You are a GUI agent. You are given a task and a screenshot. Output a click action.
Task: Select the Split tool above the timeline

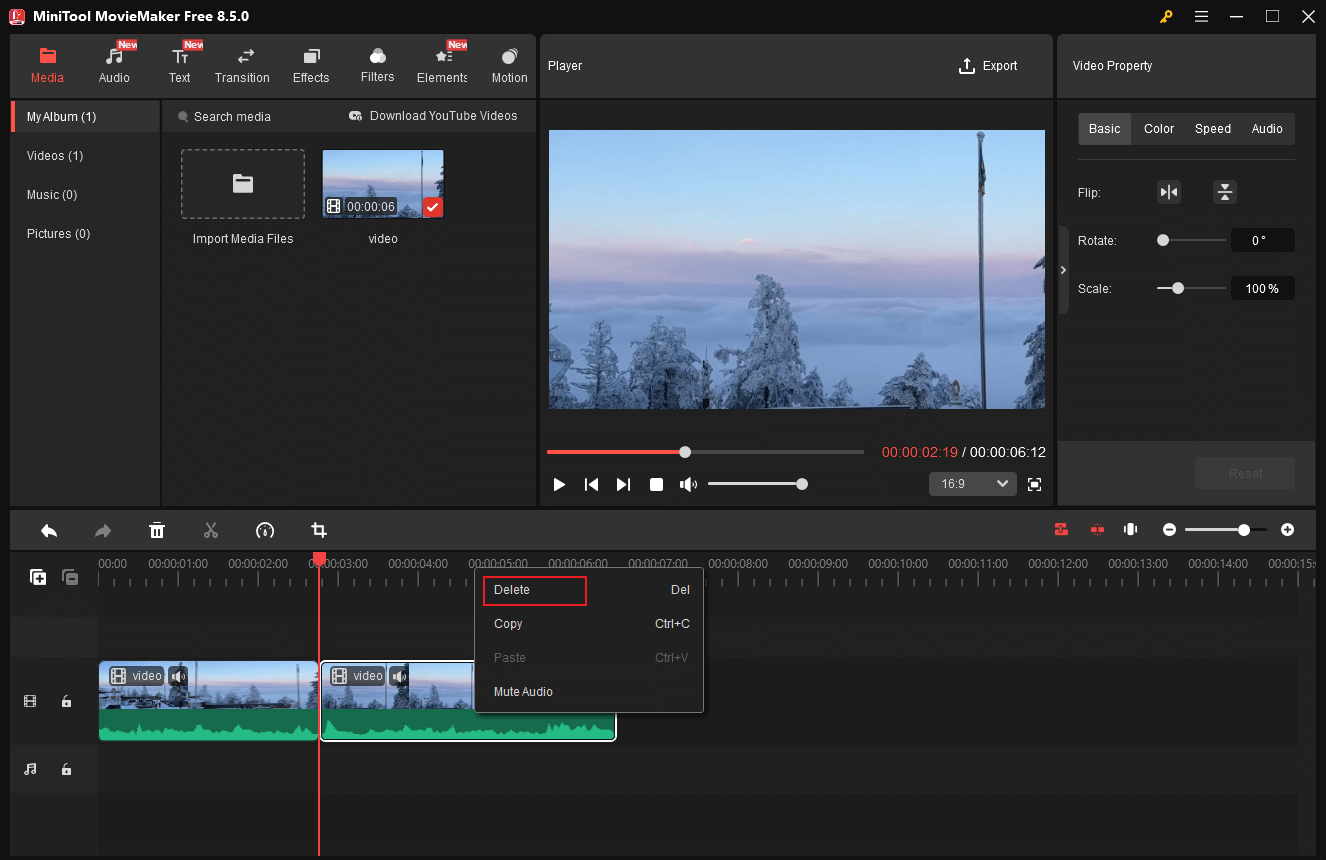click(x=211, y=530)
